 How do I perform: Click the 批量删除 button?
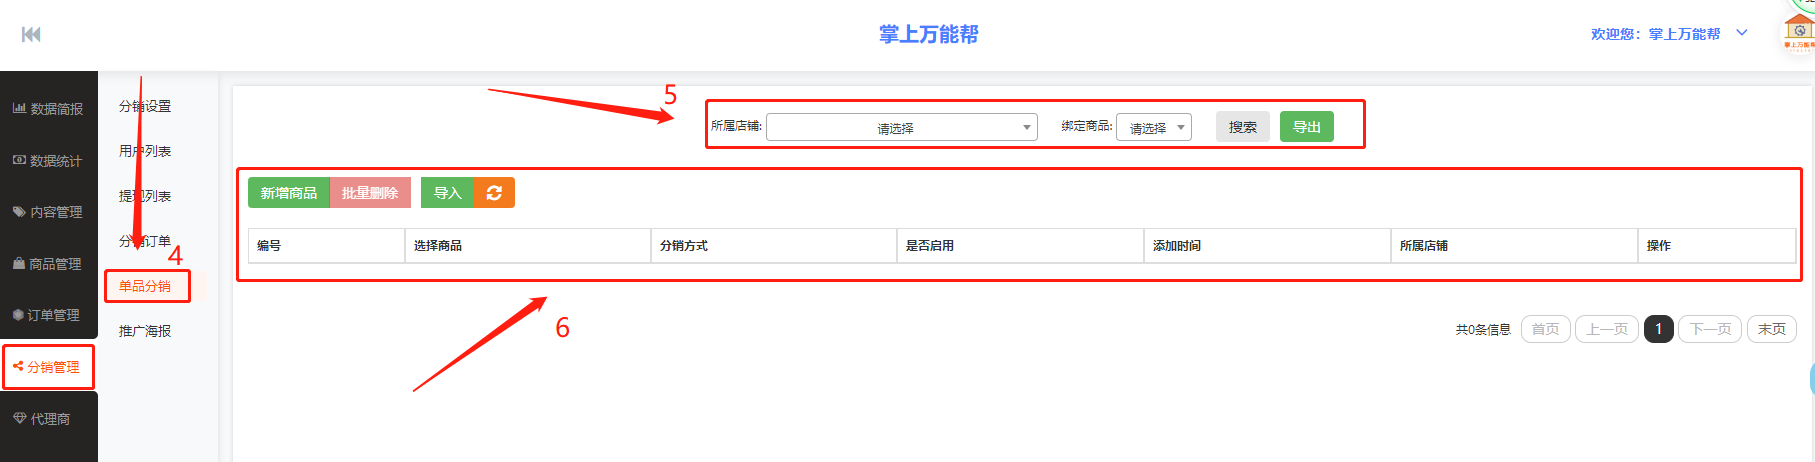click(x=370, y=193)
